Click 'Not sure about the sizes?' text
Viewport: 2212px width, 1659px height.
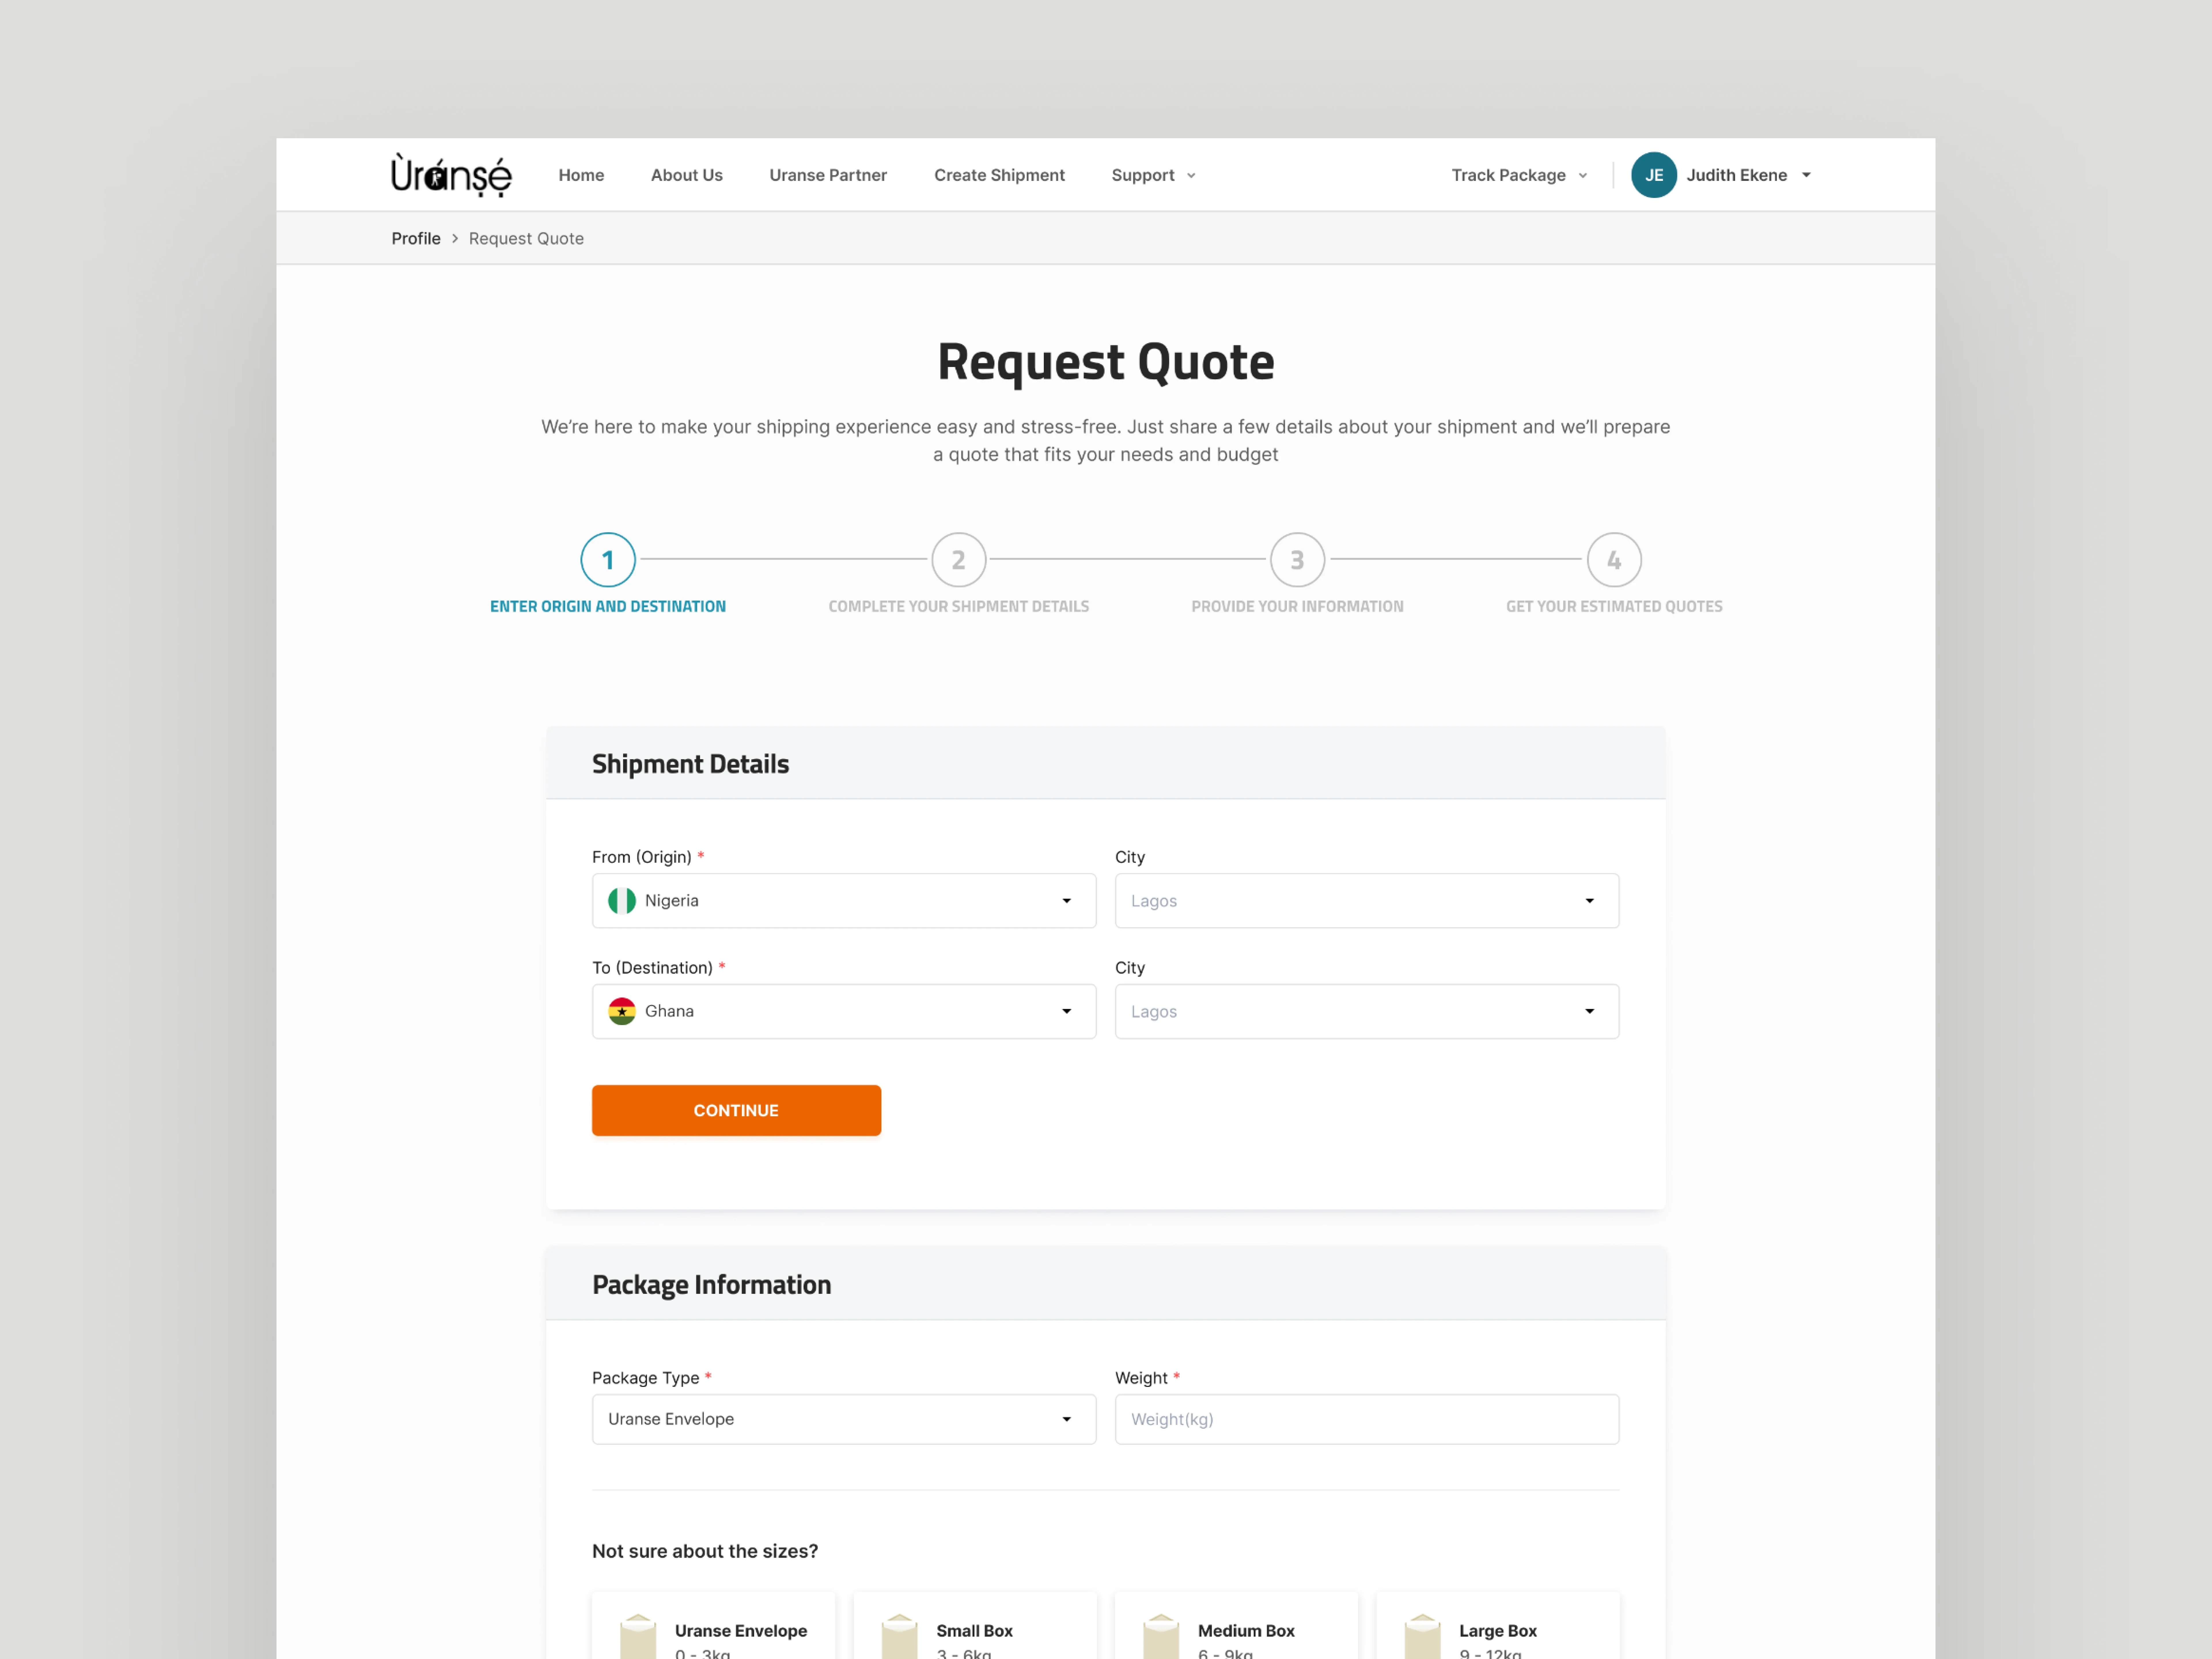coord(705,1551)
